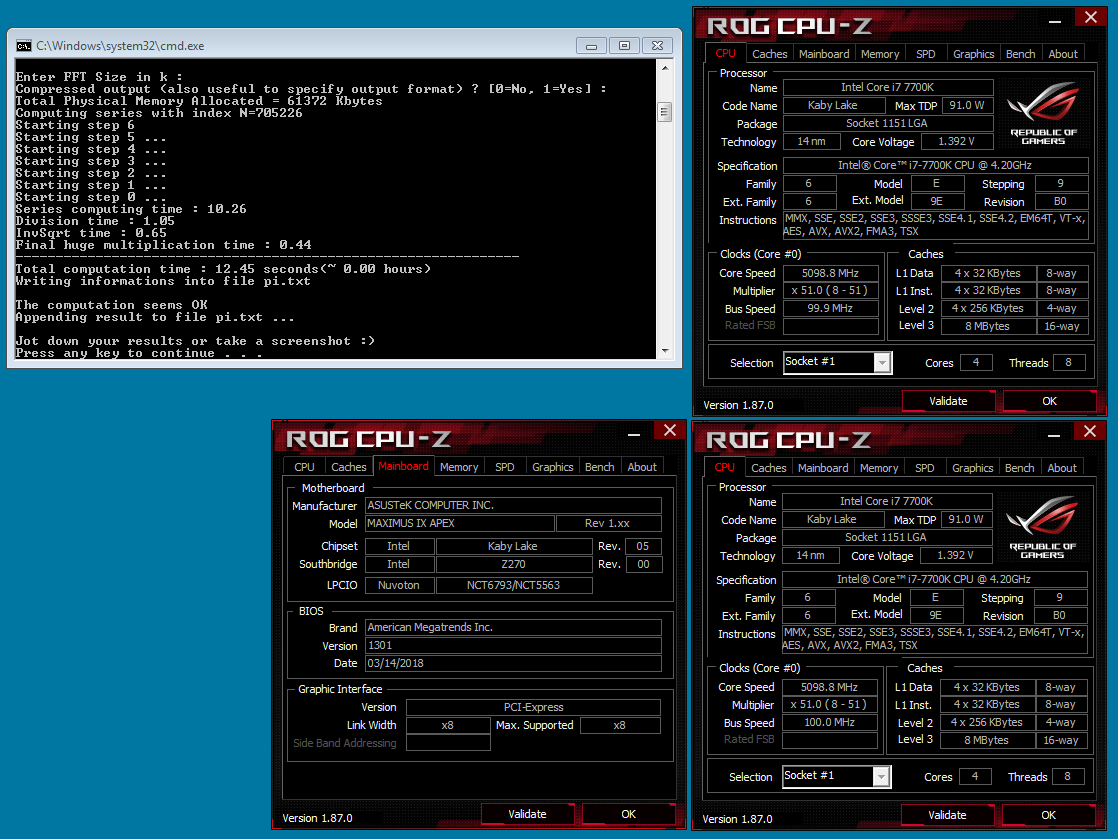This screenshot has width=1118, height=839.
Task: Open Caches tab in Mainboard window
Action: point(349,467)
